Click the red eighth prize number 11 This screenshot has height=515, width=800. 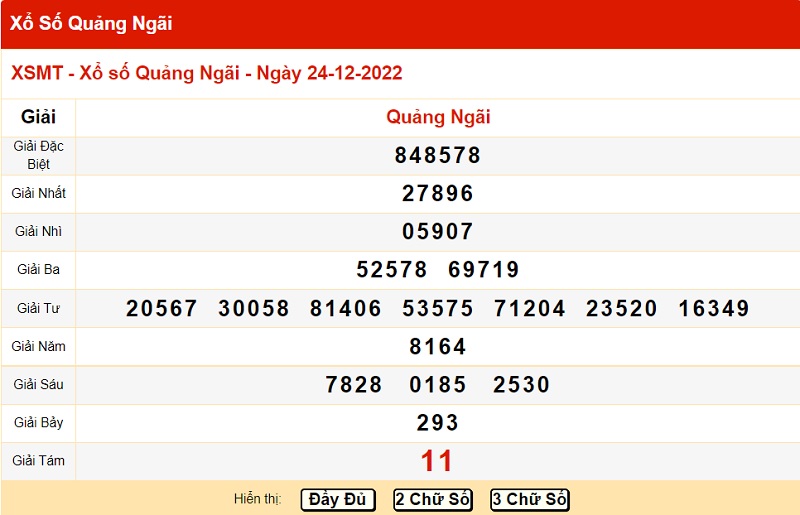pos(437,461)
